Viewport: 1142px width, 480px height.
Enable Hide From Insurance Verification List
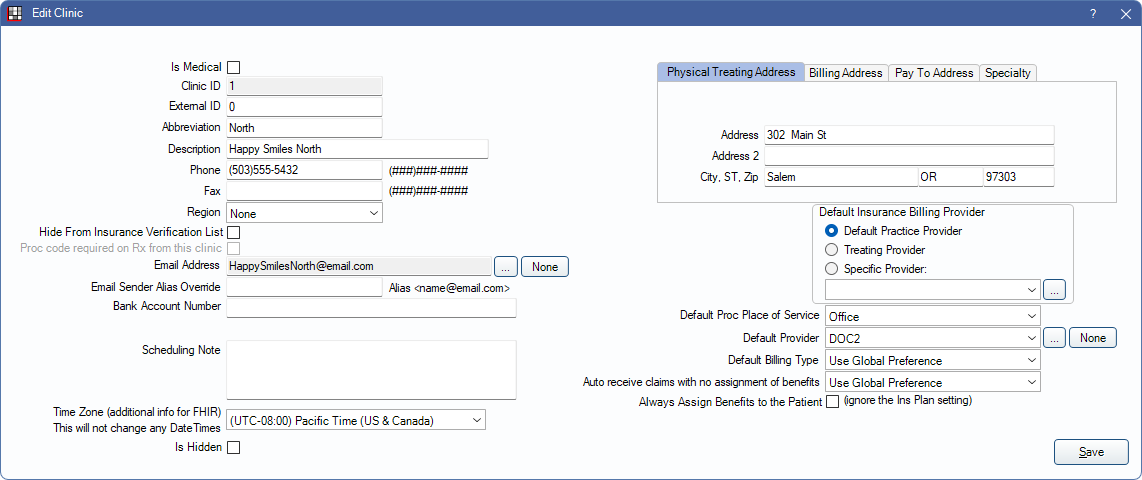click(234, 232)
